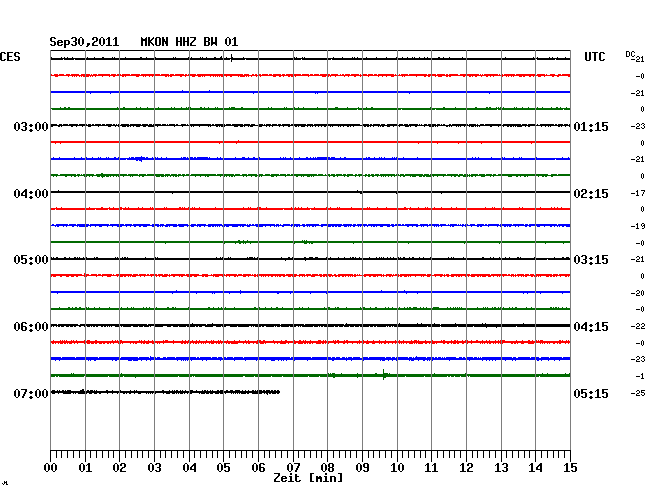650x494 pixels.
Task: Click the 05:15 UTC time label
Action: point(591,393)
